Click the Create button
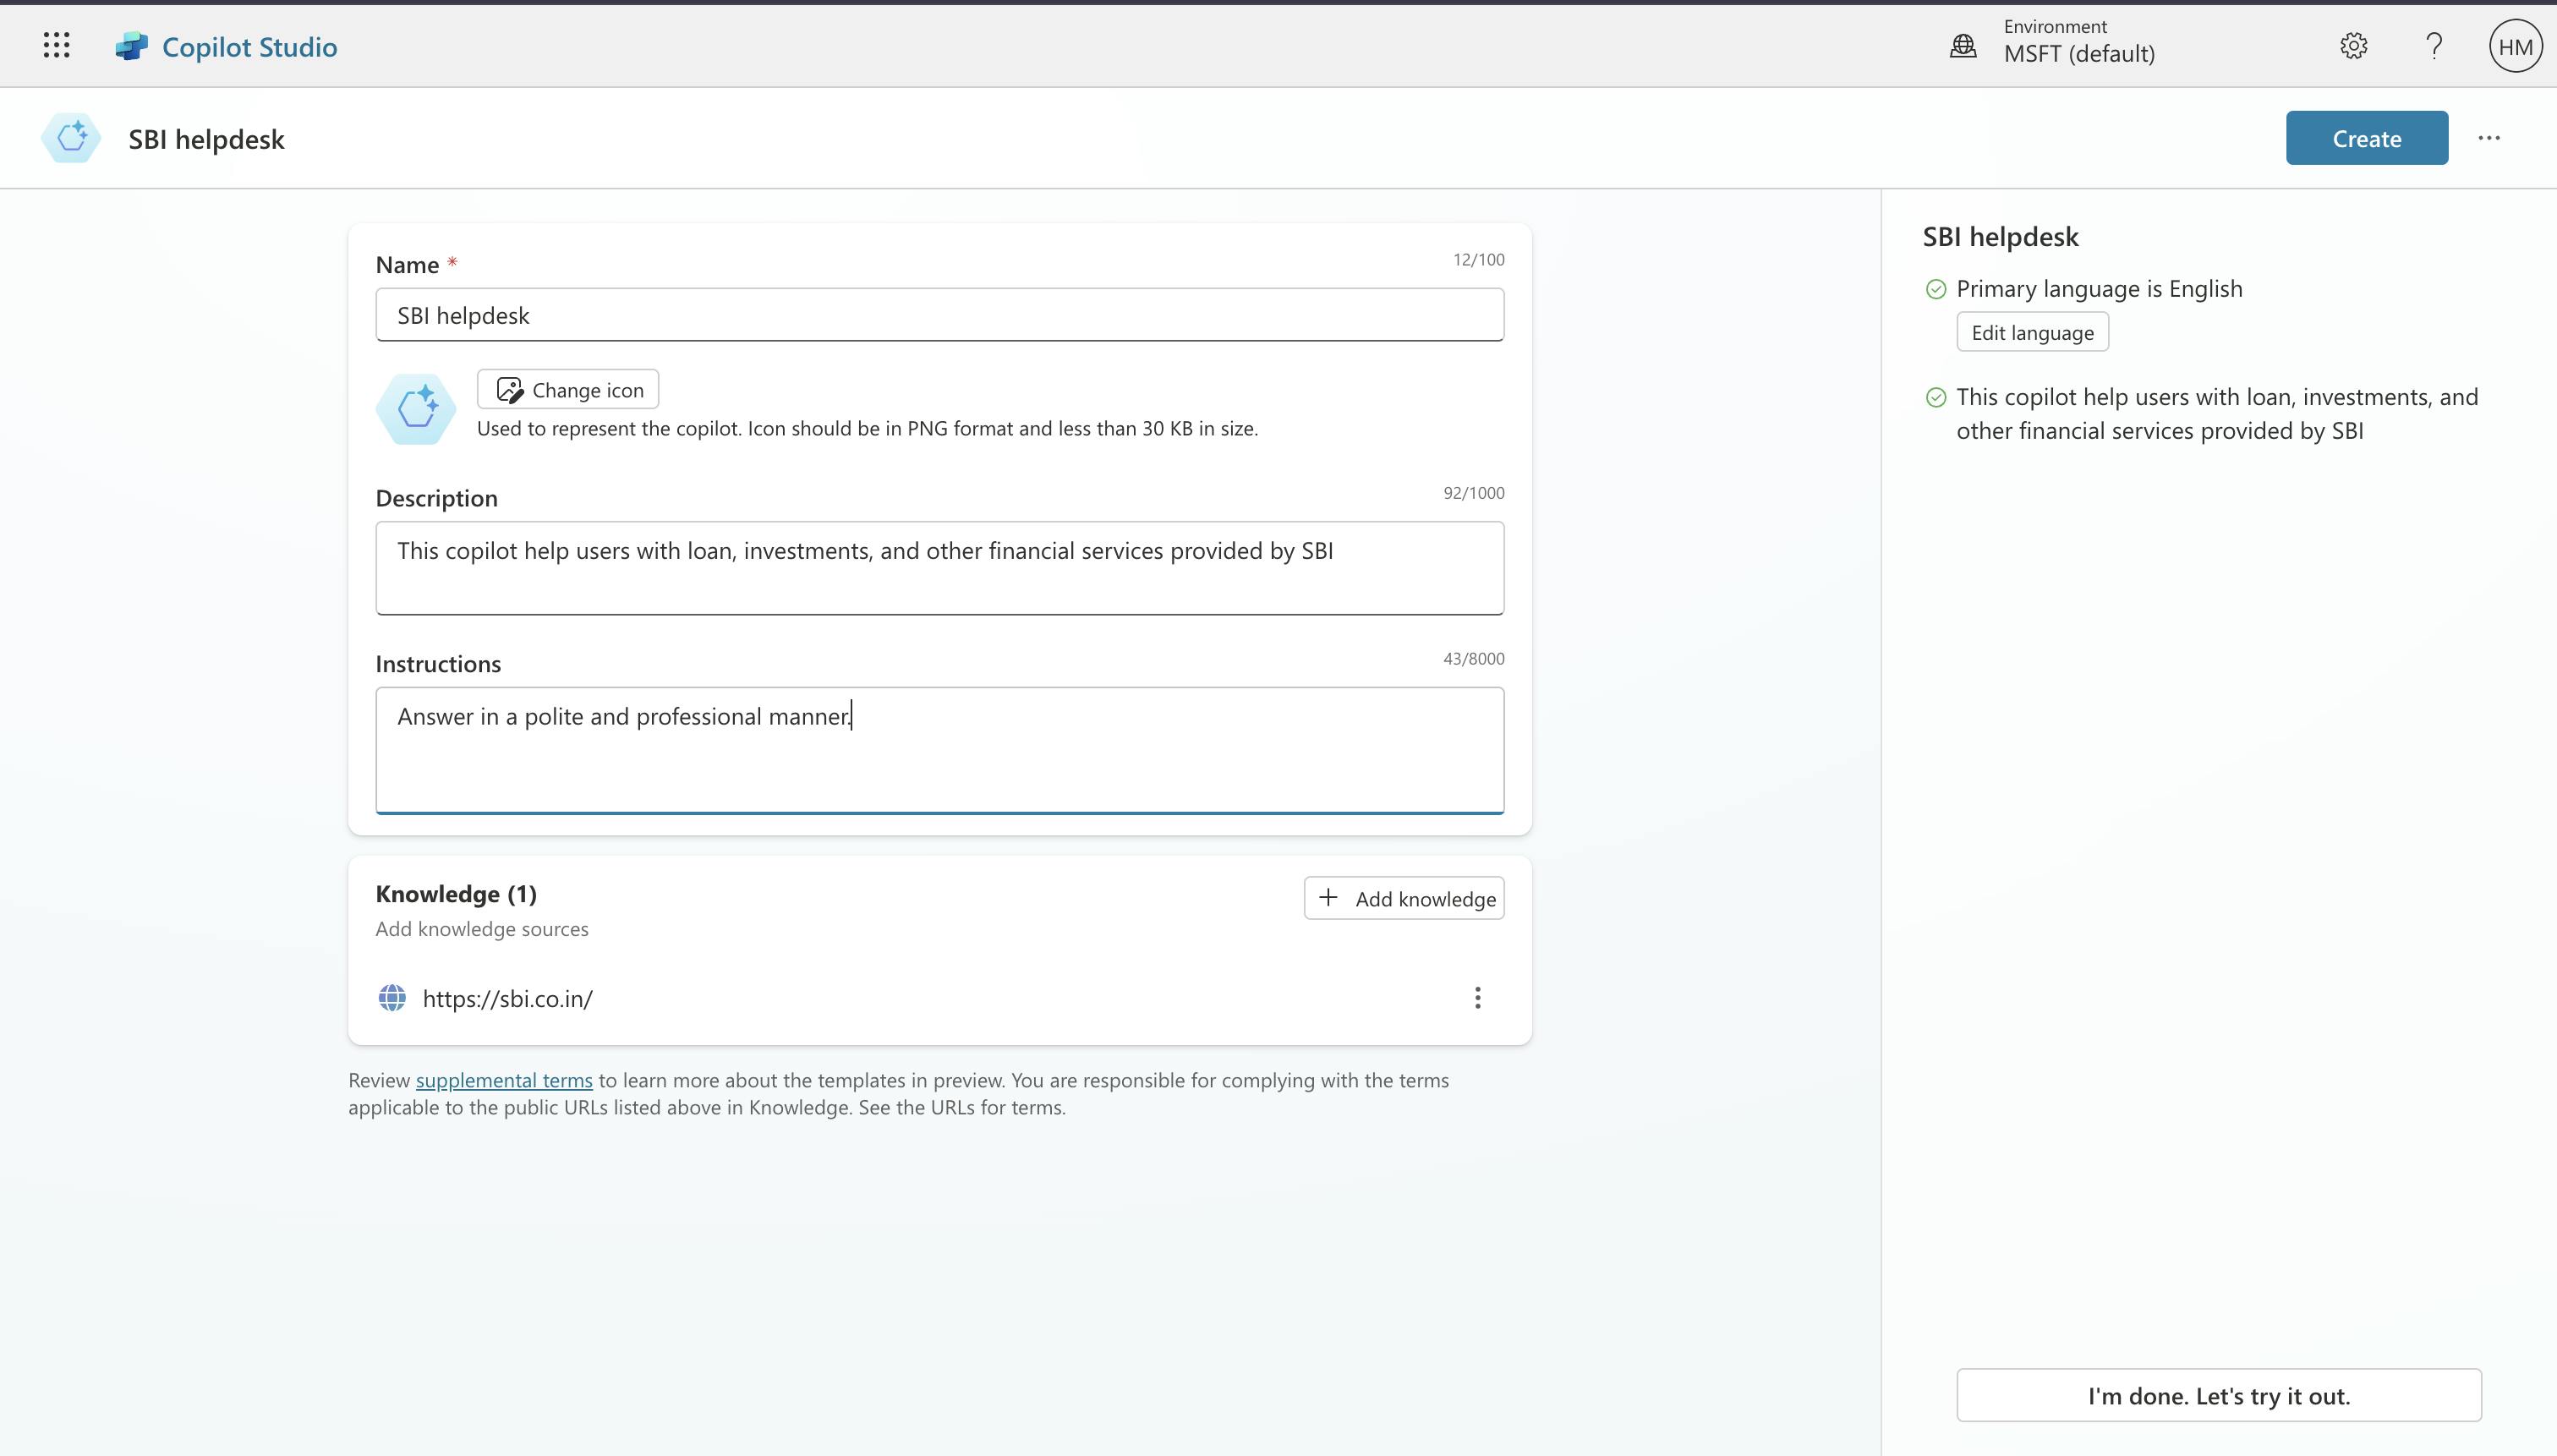The image size is (2557, 1456). coord(2366,139)
